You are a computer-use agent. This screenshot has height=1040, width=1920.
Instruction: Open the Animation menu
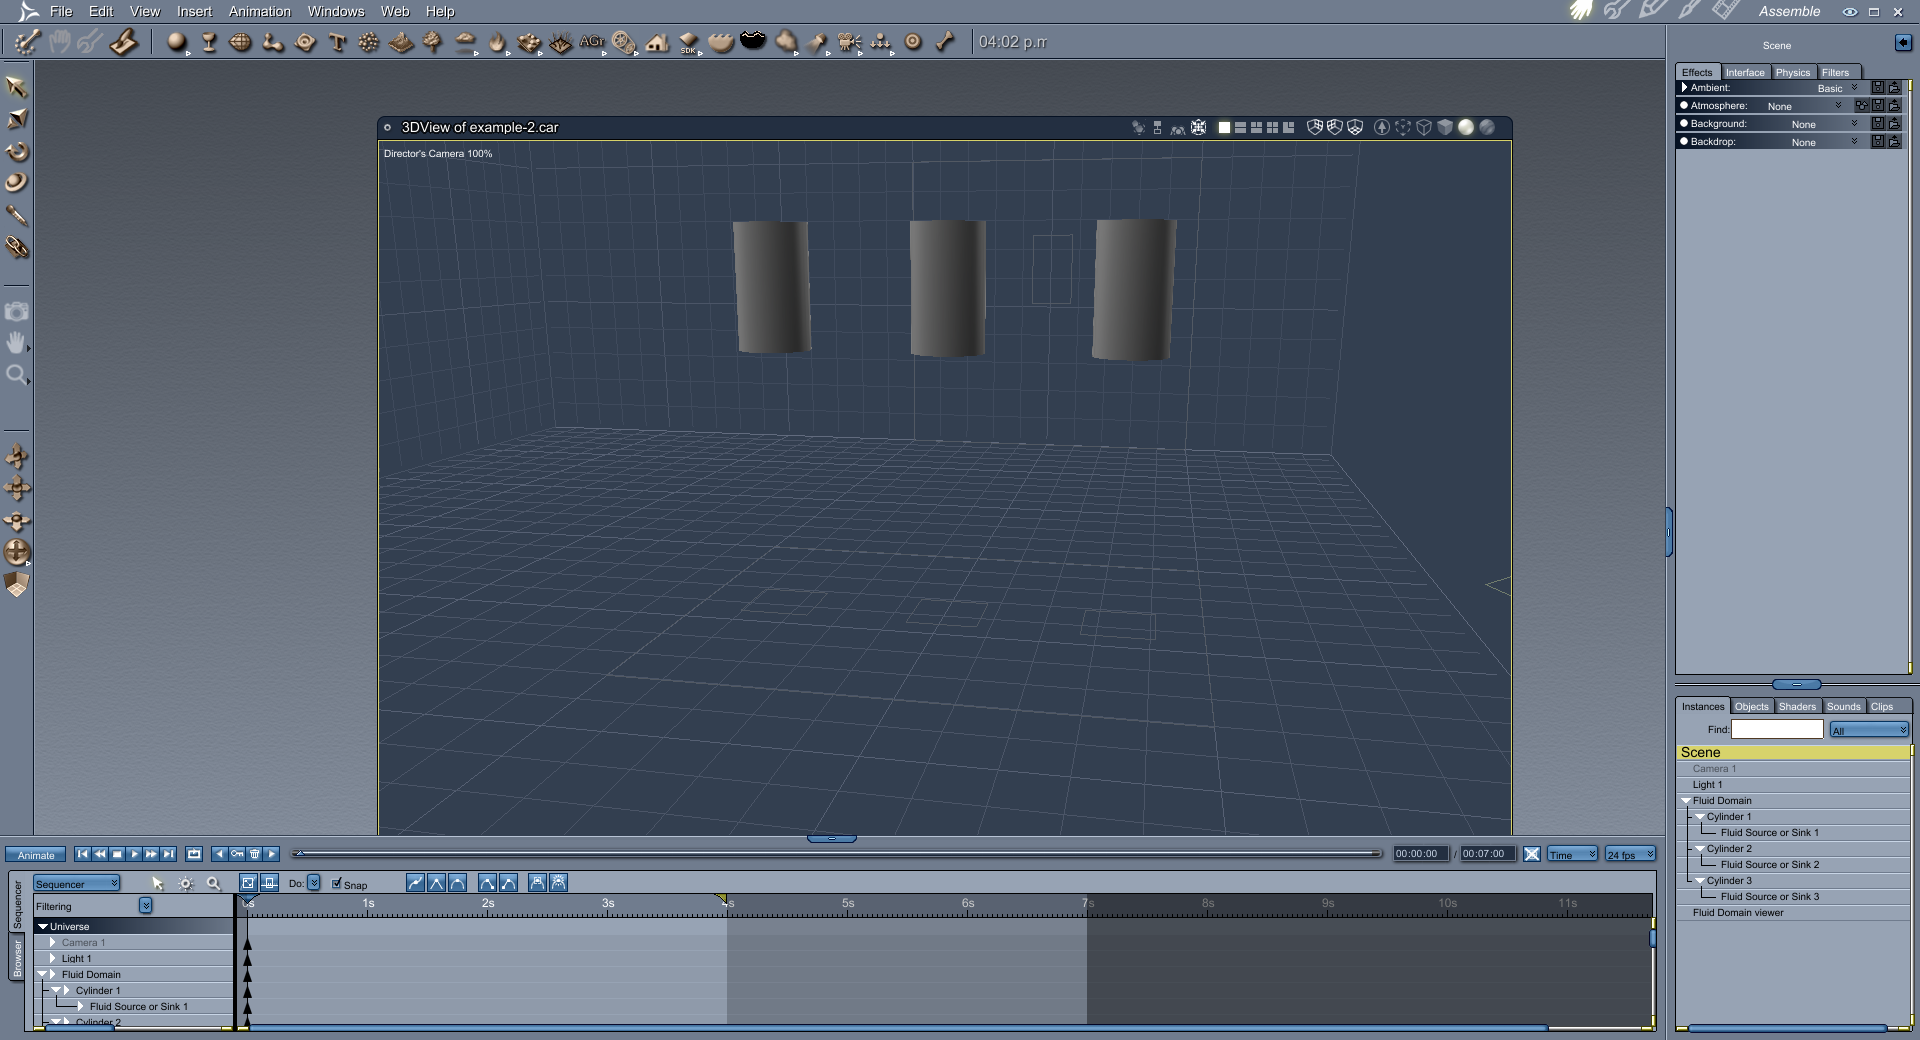click(260, 11)
